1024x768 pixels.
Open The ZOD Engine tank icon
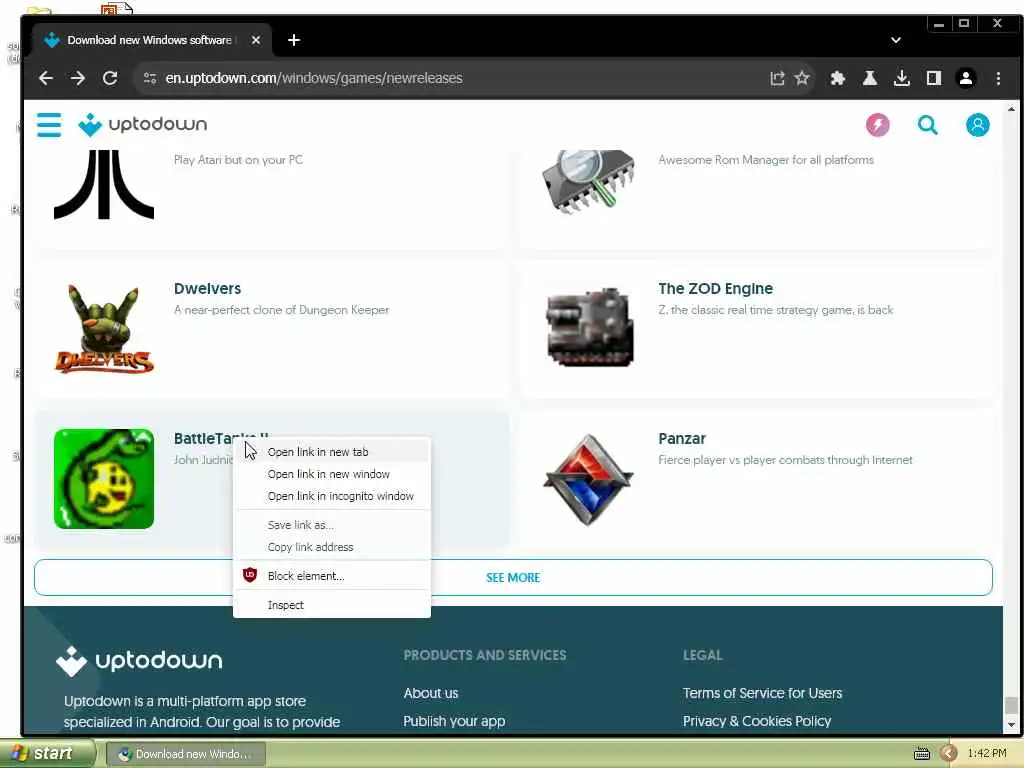(x=590, y=328)
